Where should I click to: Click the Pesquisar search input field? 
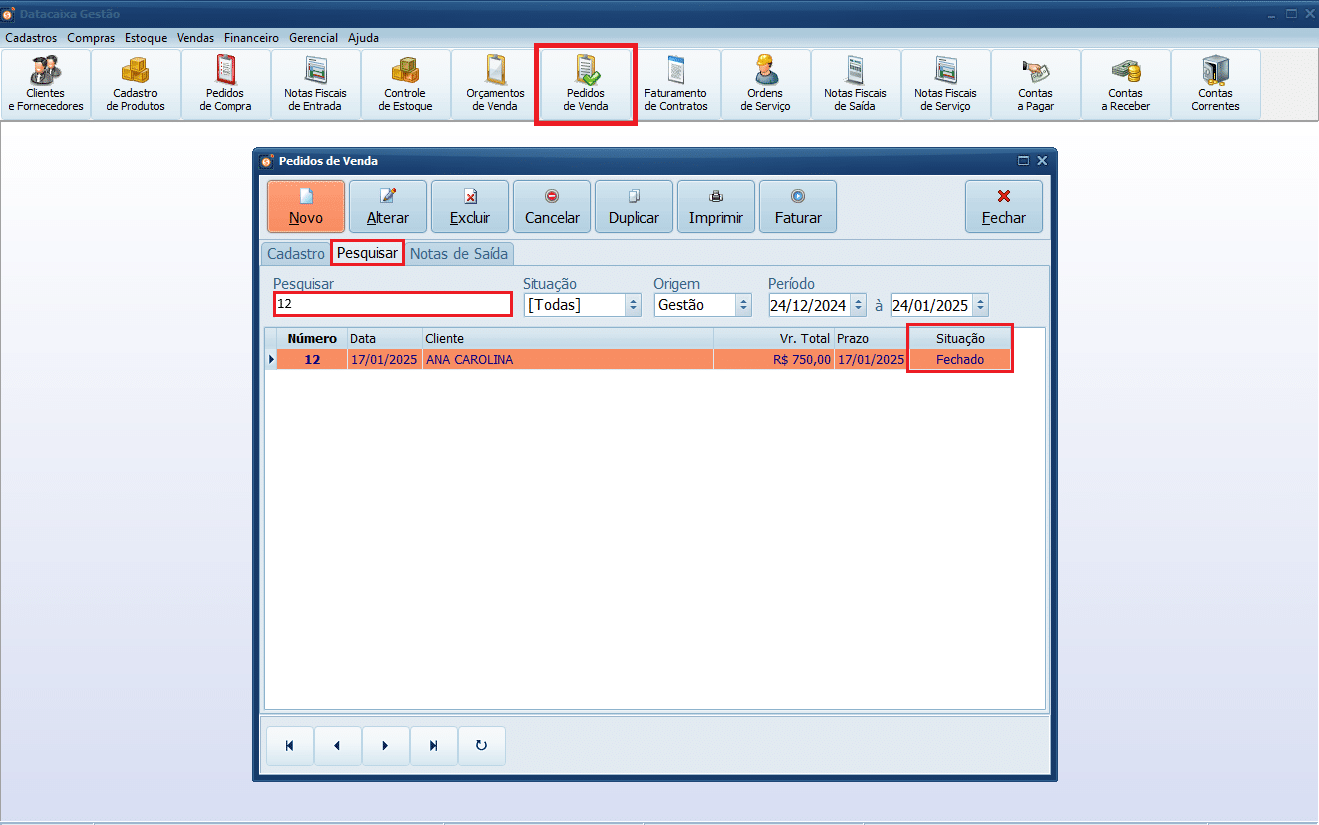[392, 304]
